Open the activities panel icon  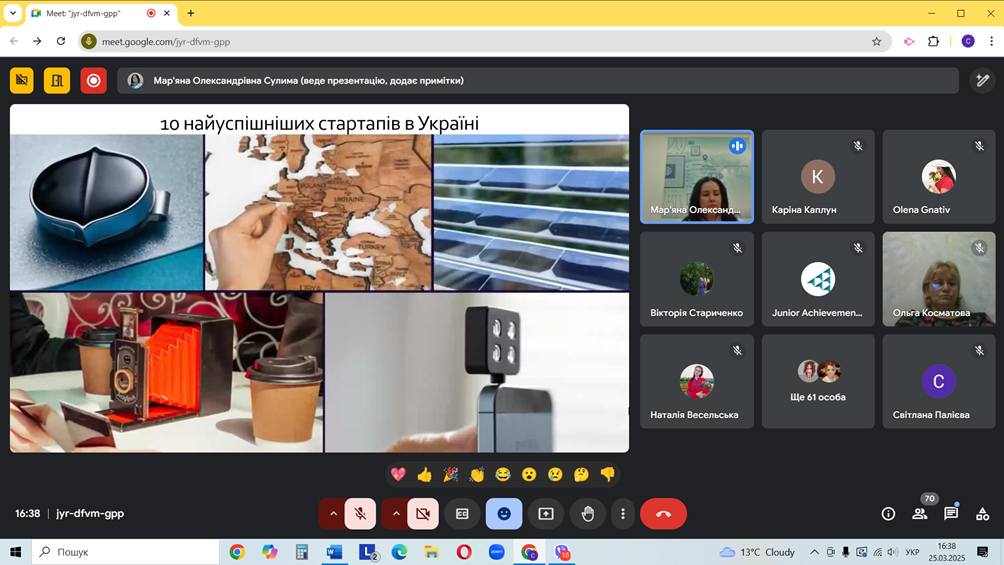click(x=982, y=514)
